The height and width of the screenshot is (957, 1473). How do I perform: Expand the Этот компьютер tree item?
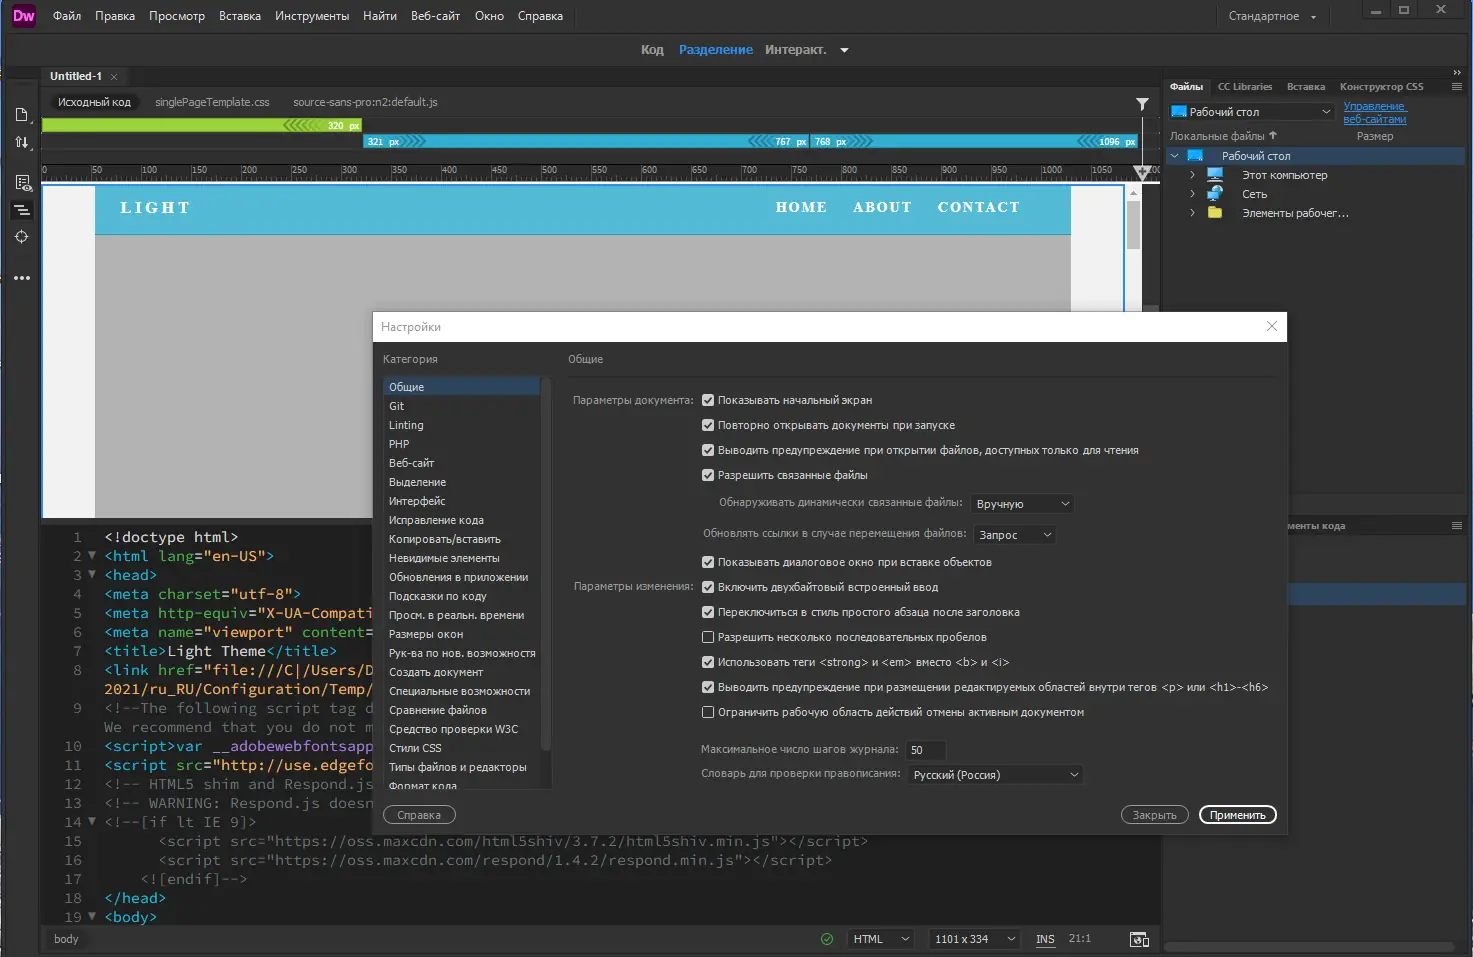(x=1191, y=174)
